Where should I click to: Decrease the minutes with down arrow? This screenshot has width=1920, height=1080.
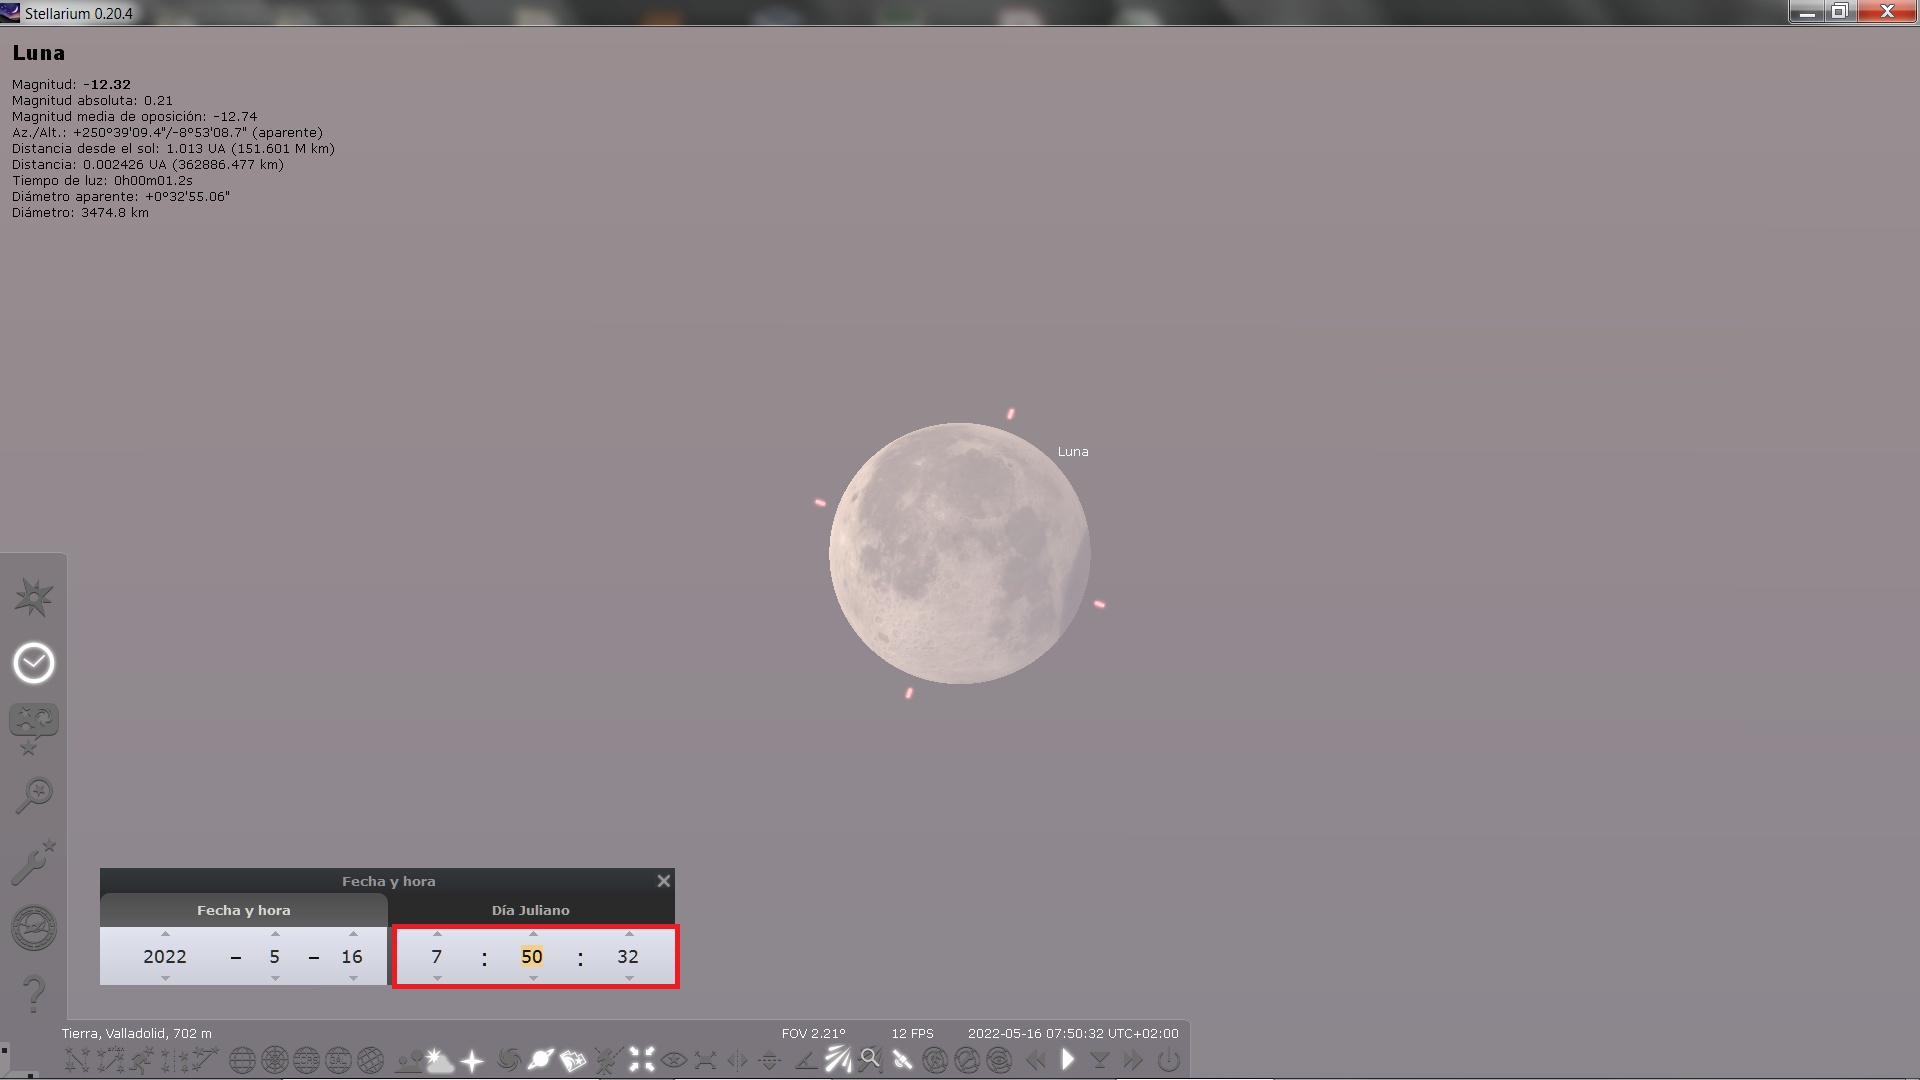coord(533,978)
